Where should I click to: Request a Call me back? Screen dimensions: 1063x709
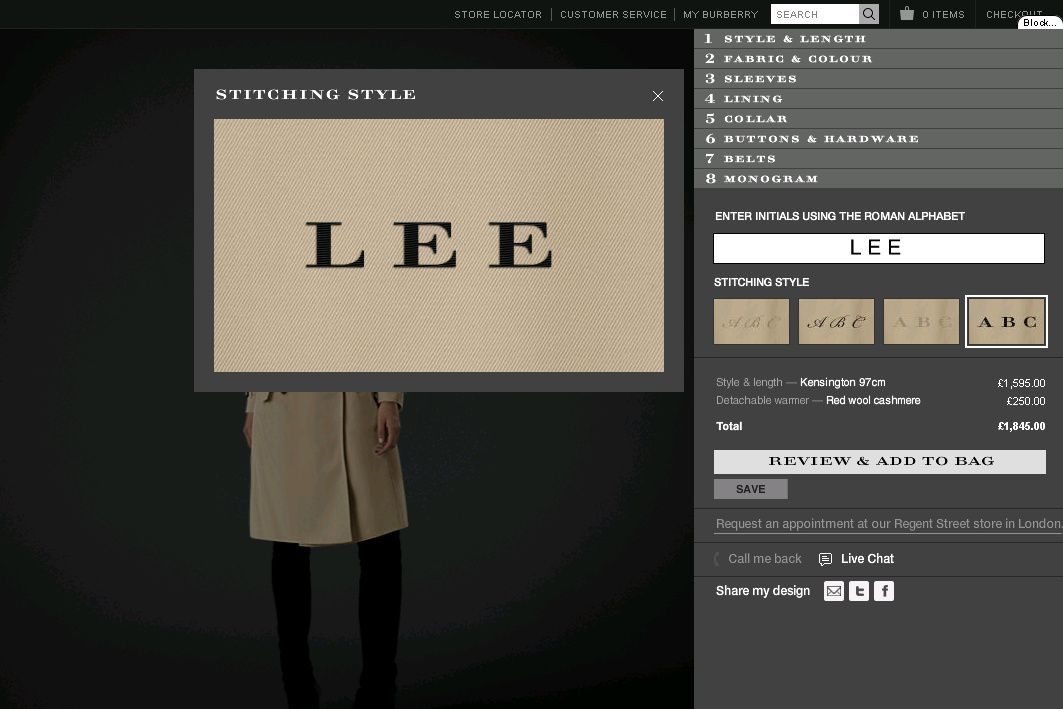pos(764,559)
